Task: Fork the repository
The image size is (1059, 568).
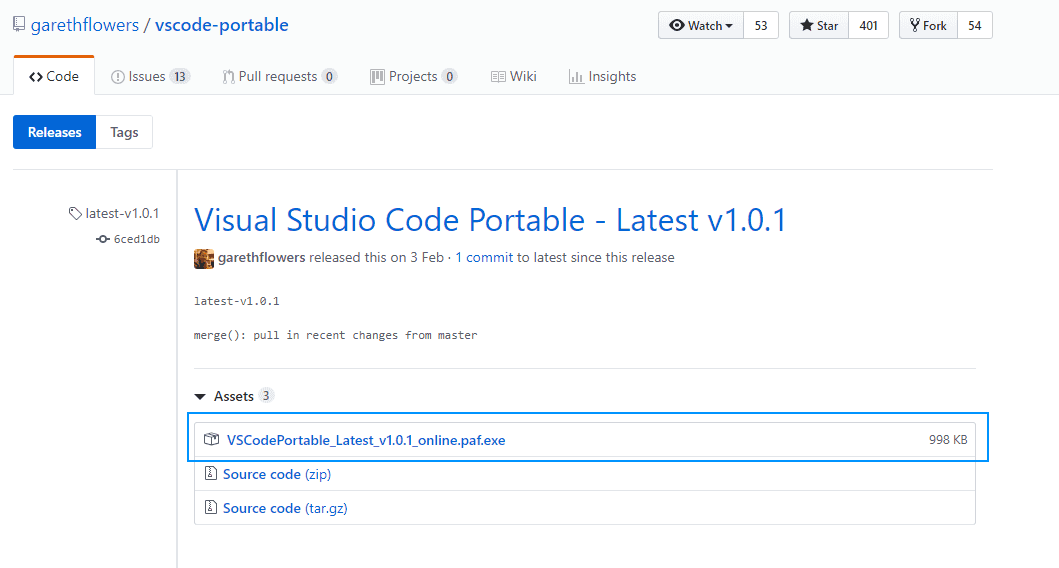Action: point(928,26)
